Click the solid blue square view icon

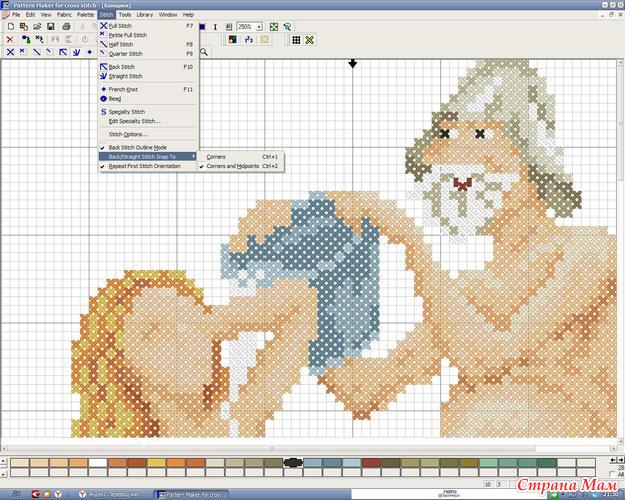click(202, 27)
